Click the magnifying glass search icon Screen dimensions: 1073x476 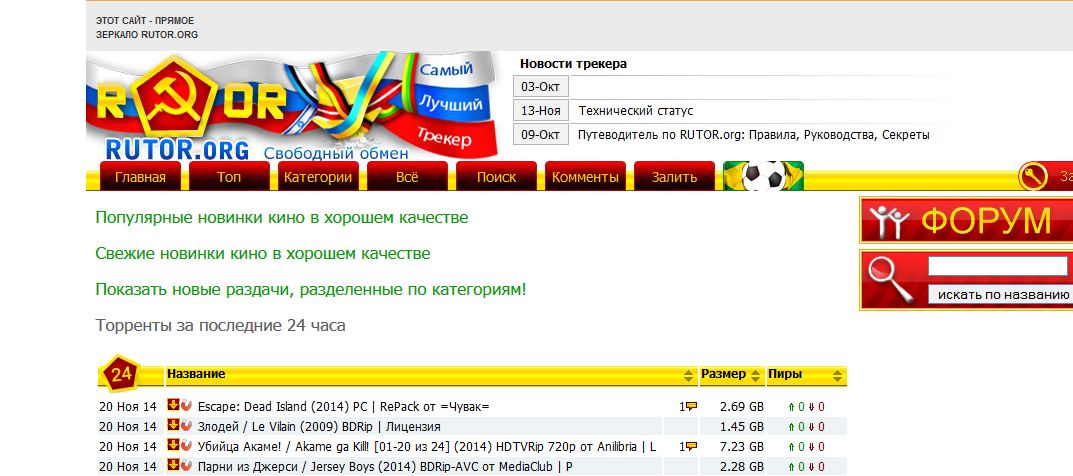coord(890,280)
